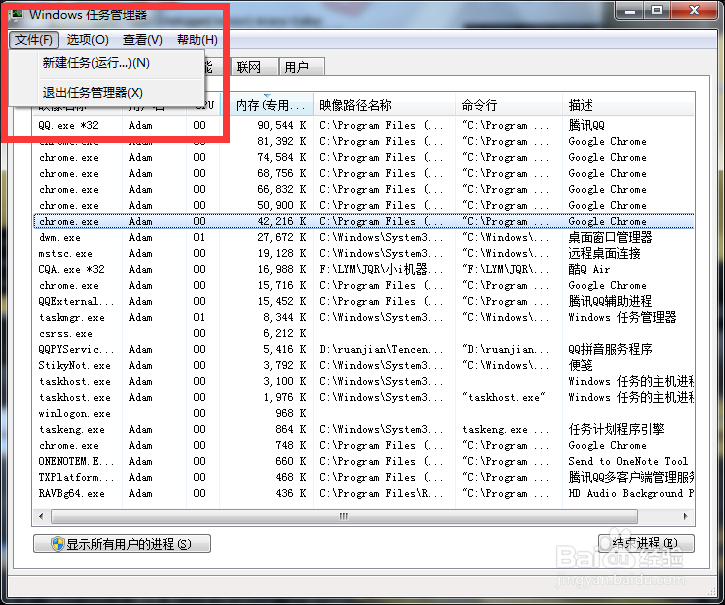This screenshot has height=605, width=725.
Task: Click the Windows 任务管理器 description
Action: click(x=622, y=318)
